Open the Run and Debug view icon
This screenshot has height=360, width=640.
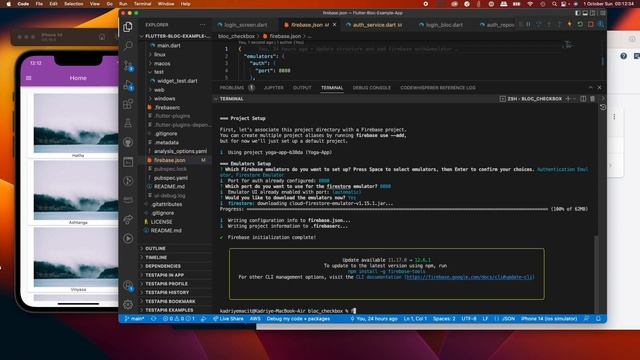(x=128, y=85)
